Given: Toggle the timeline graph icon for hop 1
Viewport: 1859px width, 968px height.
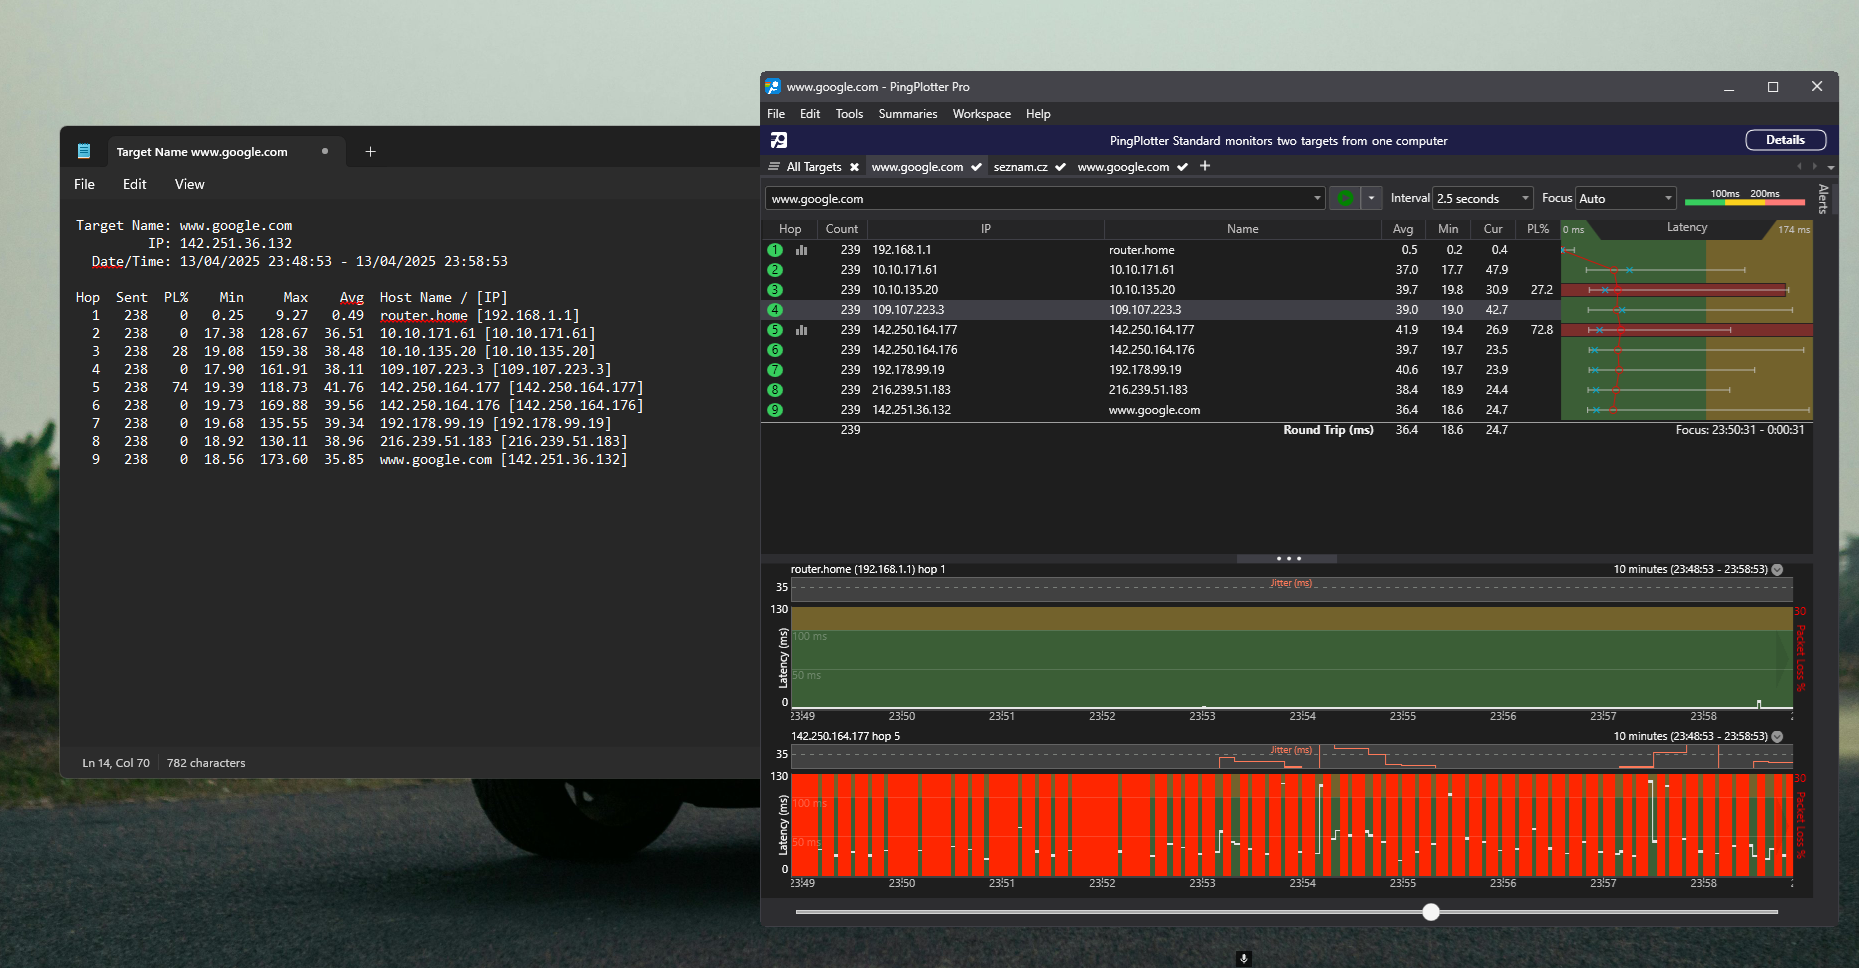Looking at the screenshot, I should tap(801, 250).
